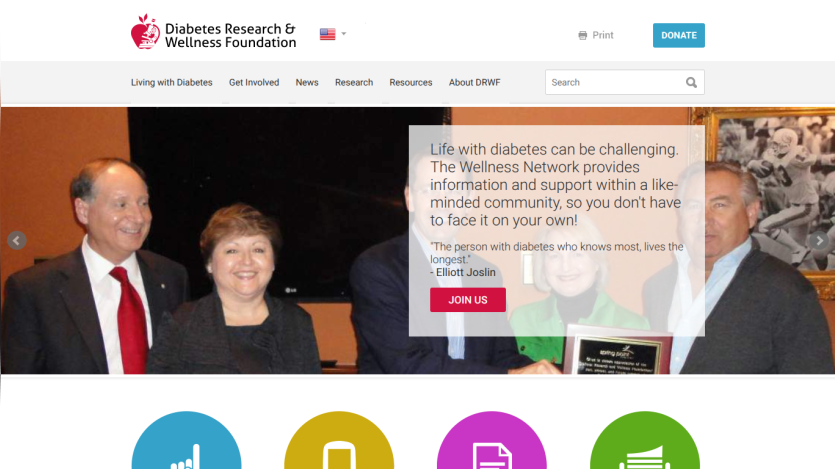Screen dimensions: 835x469
Task: Click the green circle newspaper icon
Action: pyautogui.click(x=644, y=440)
